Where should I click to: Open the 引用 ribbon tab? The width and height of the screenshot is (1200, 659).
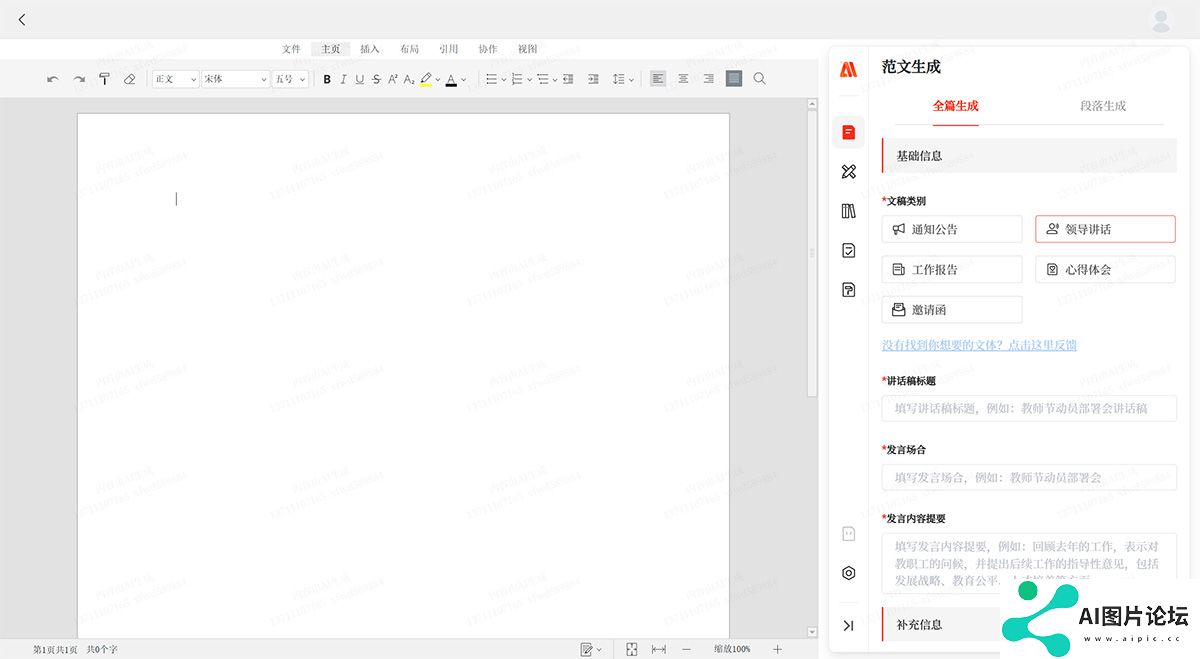(x=449, y=49)
